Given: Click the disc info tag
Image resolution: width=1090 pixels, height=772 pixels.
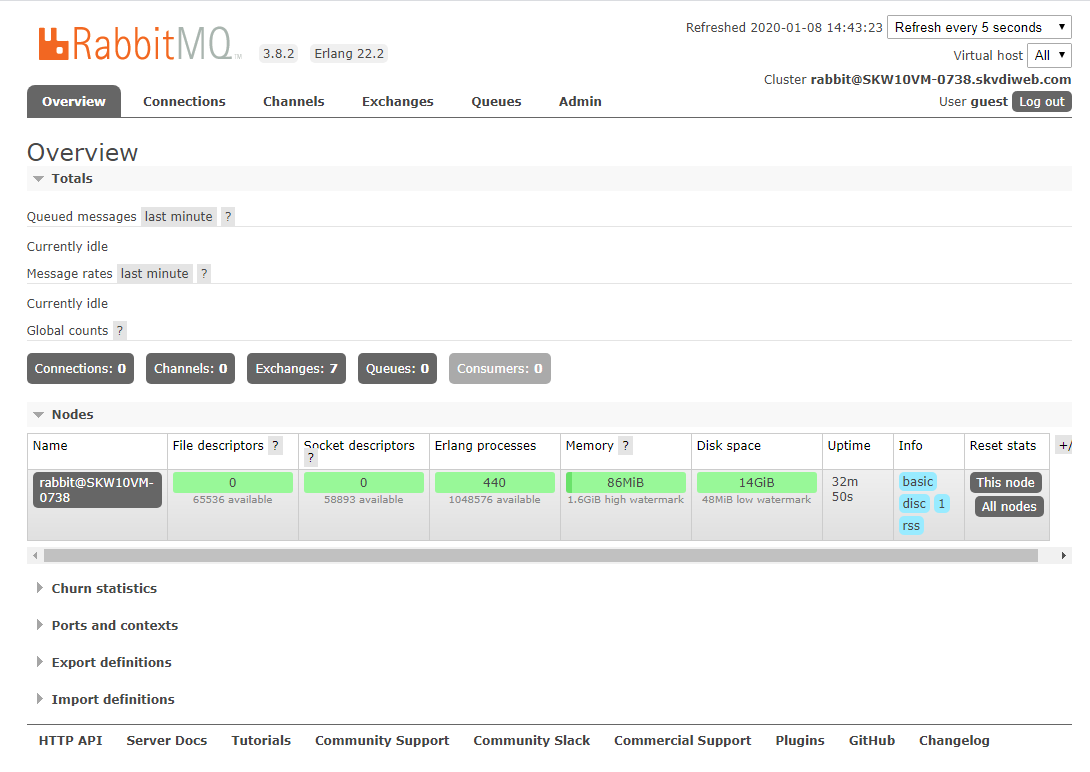Looking at the screenshot, I should point(914,504).
